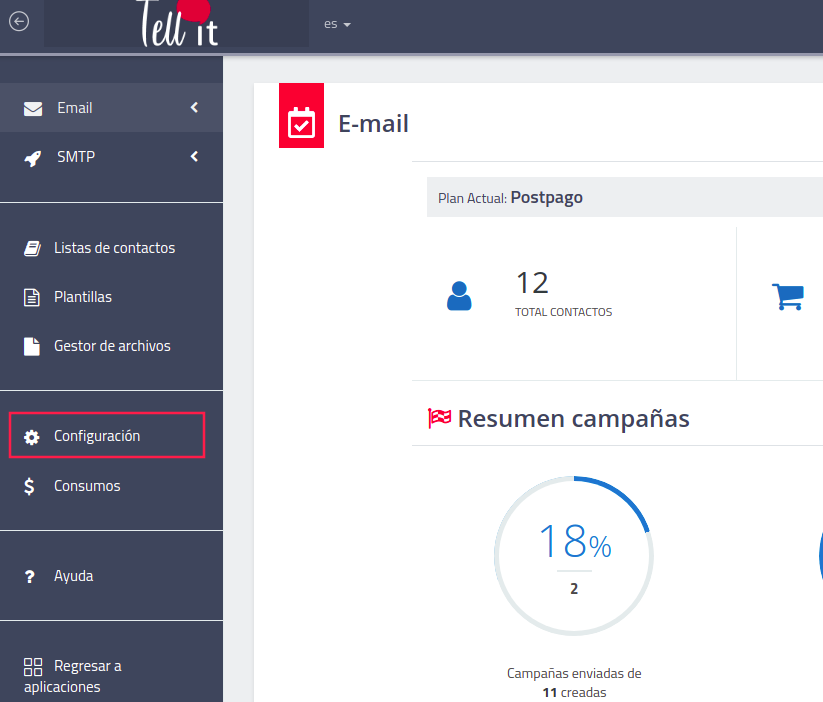The image size is (823, 702).
Task: Open Listas de contactos
Action: [x=114, y=248]
